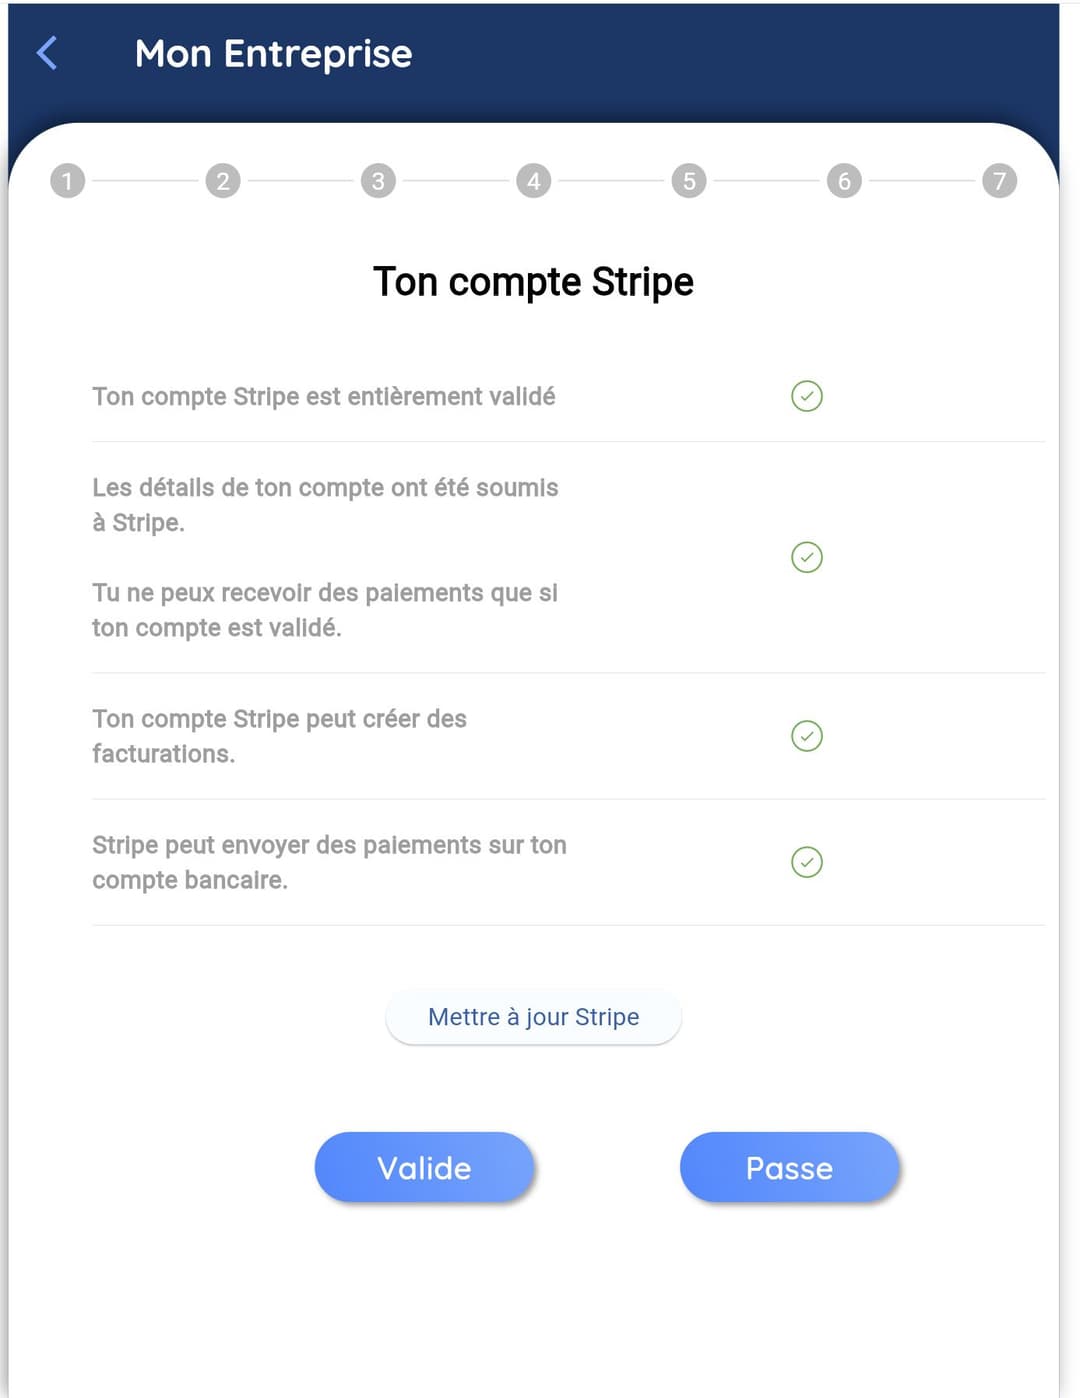Confirm with the Valide button
Screen dimensions: 1080x1398
(x=424, y=1167)
